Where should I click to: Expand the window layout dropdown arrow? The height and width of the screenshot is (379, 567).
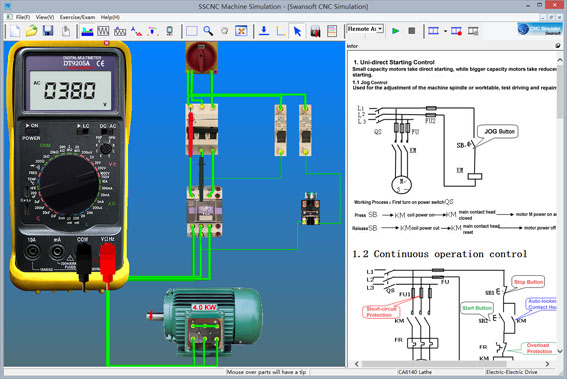tap(445, 31)
